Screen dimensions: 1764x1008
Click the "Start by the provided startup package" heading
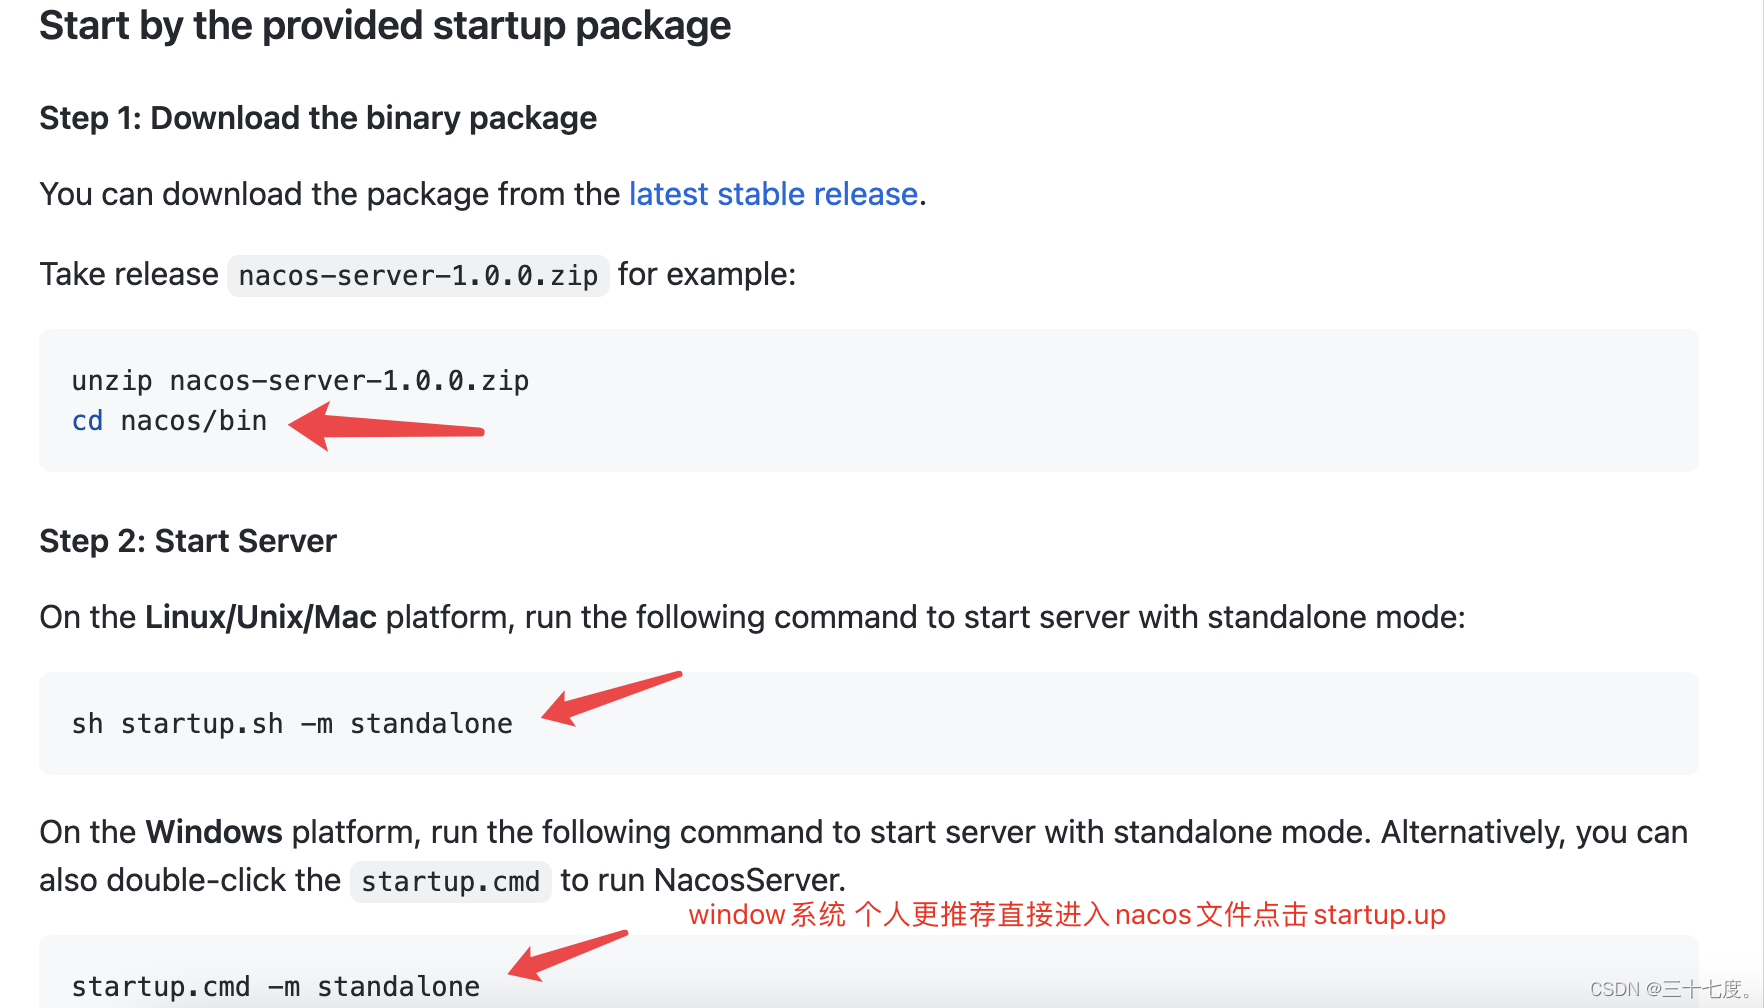tap(385, 26)
